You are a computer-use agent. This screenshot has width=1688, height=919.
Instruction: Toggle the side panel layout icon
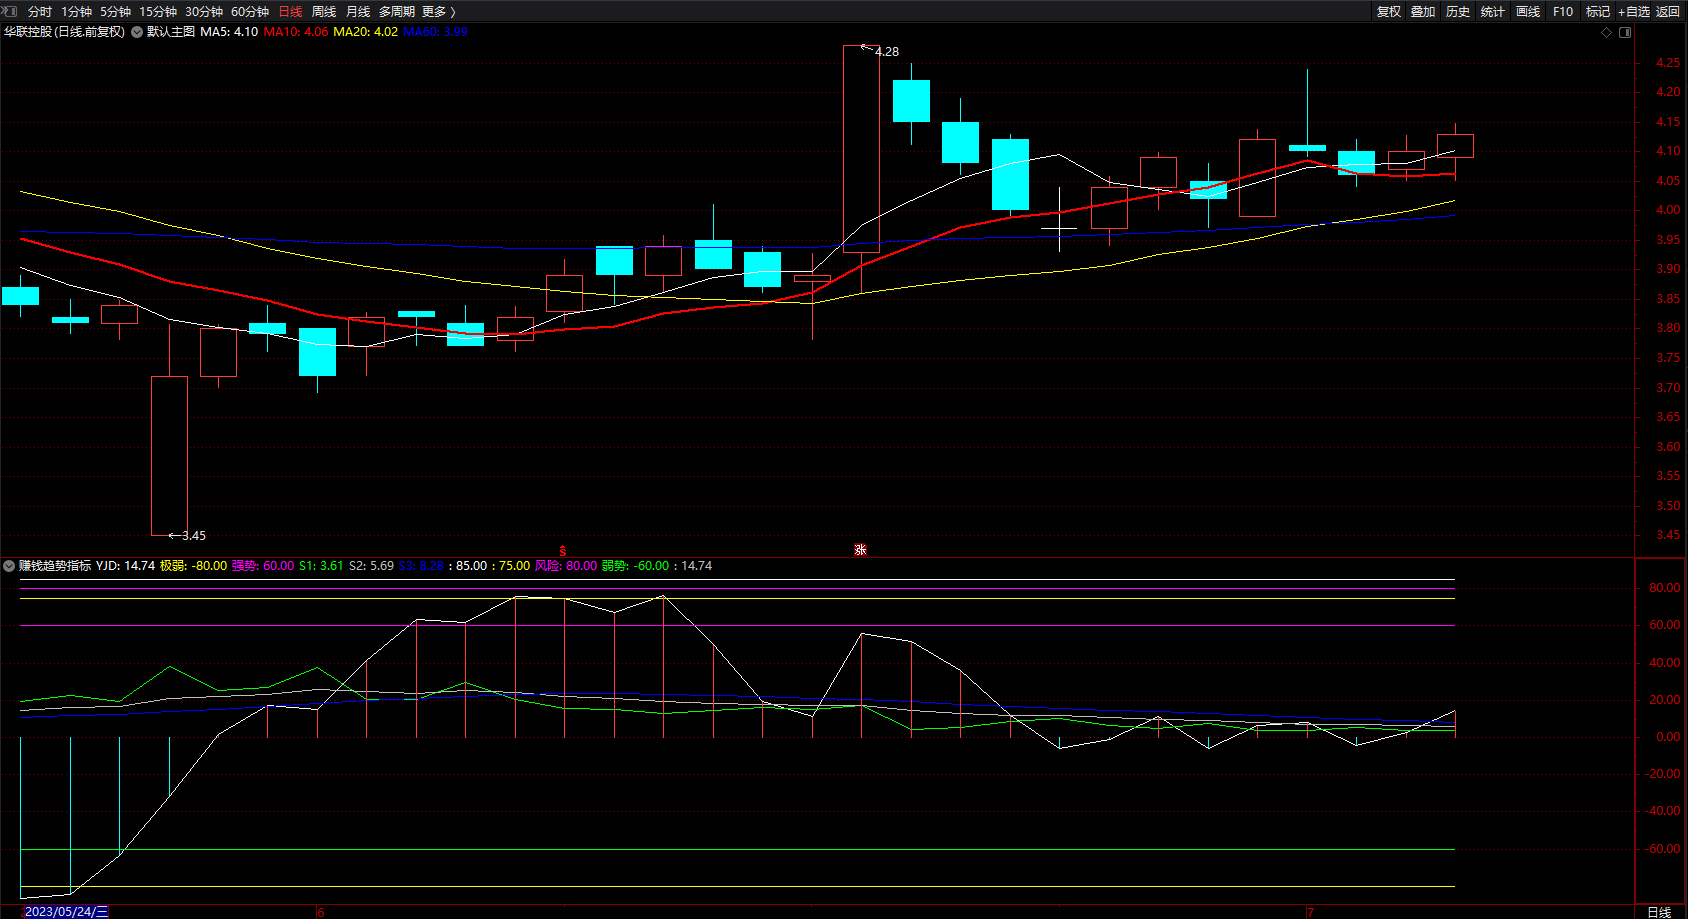pyautogui.click(x=1625, y=32)
